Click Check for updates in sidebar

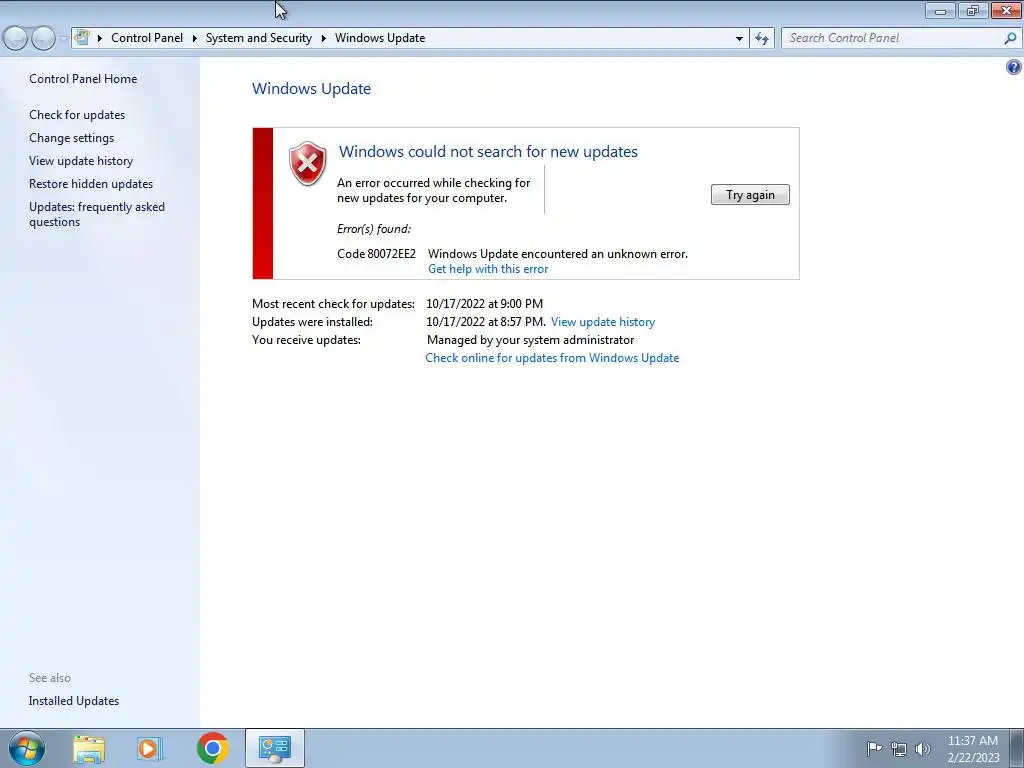(77, 115)
